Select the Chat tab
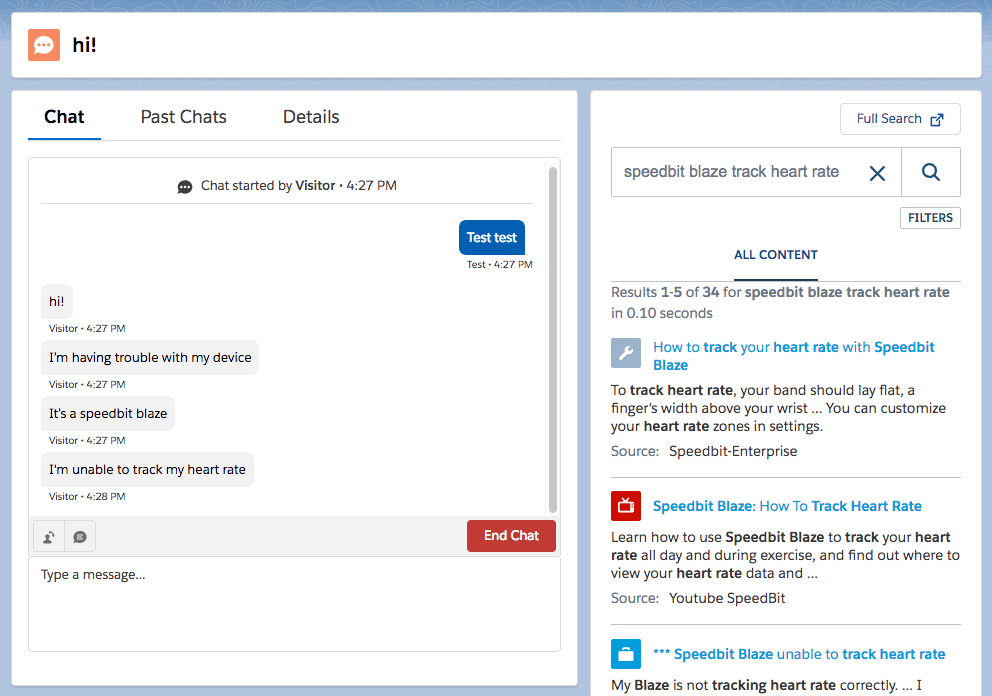This screenshot has width=992, height=696. [x=64, y=117]
